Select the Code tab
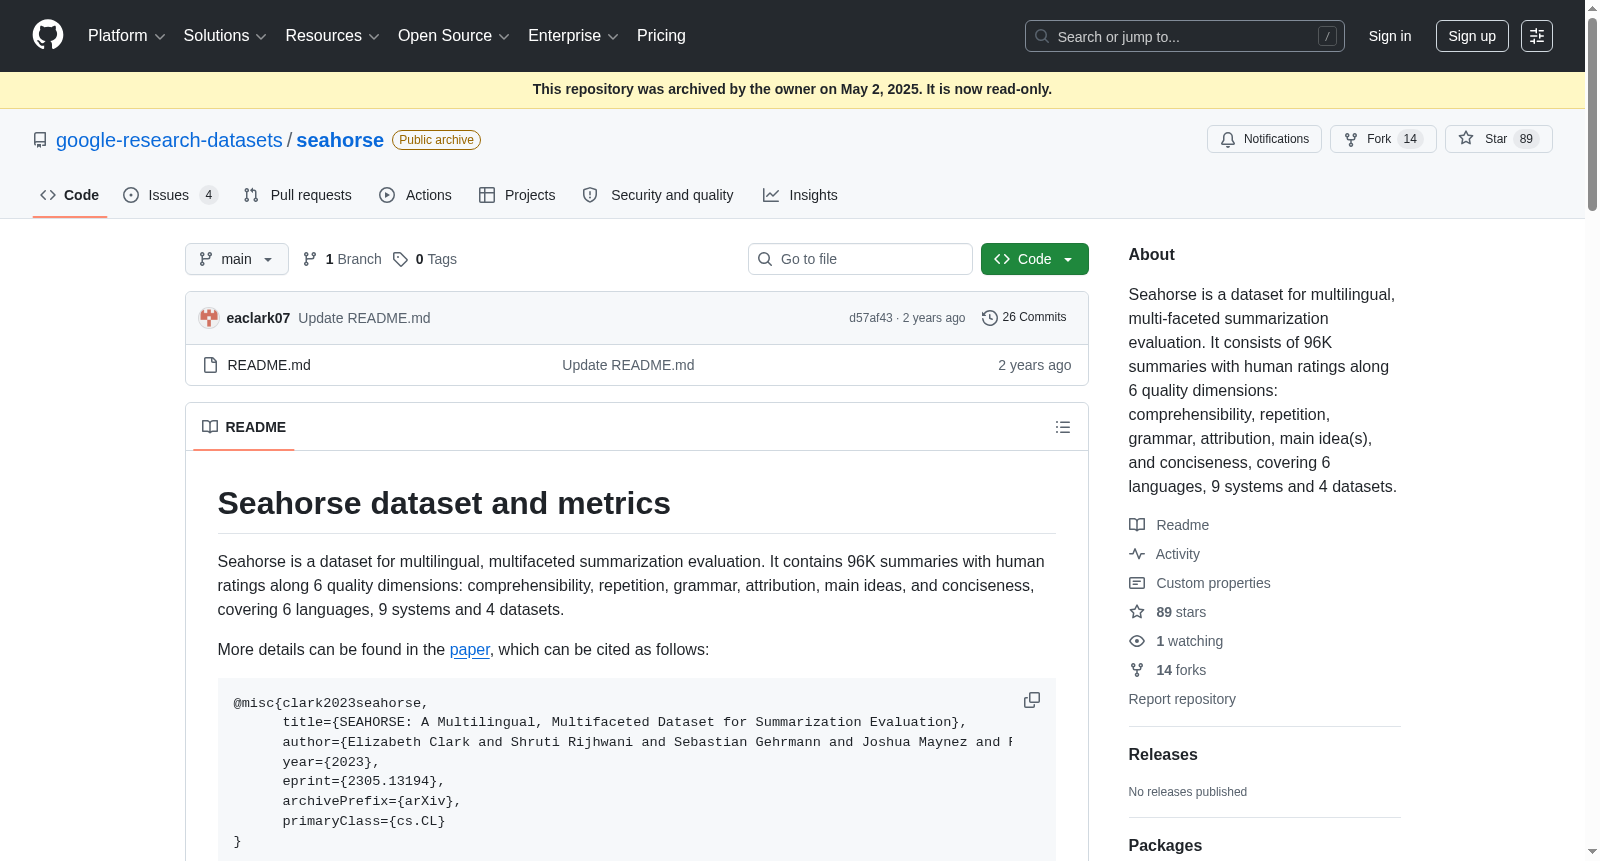The image size is (1600, 861). (70, 195)
